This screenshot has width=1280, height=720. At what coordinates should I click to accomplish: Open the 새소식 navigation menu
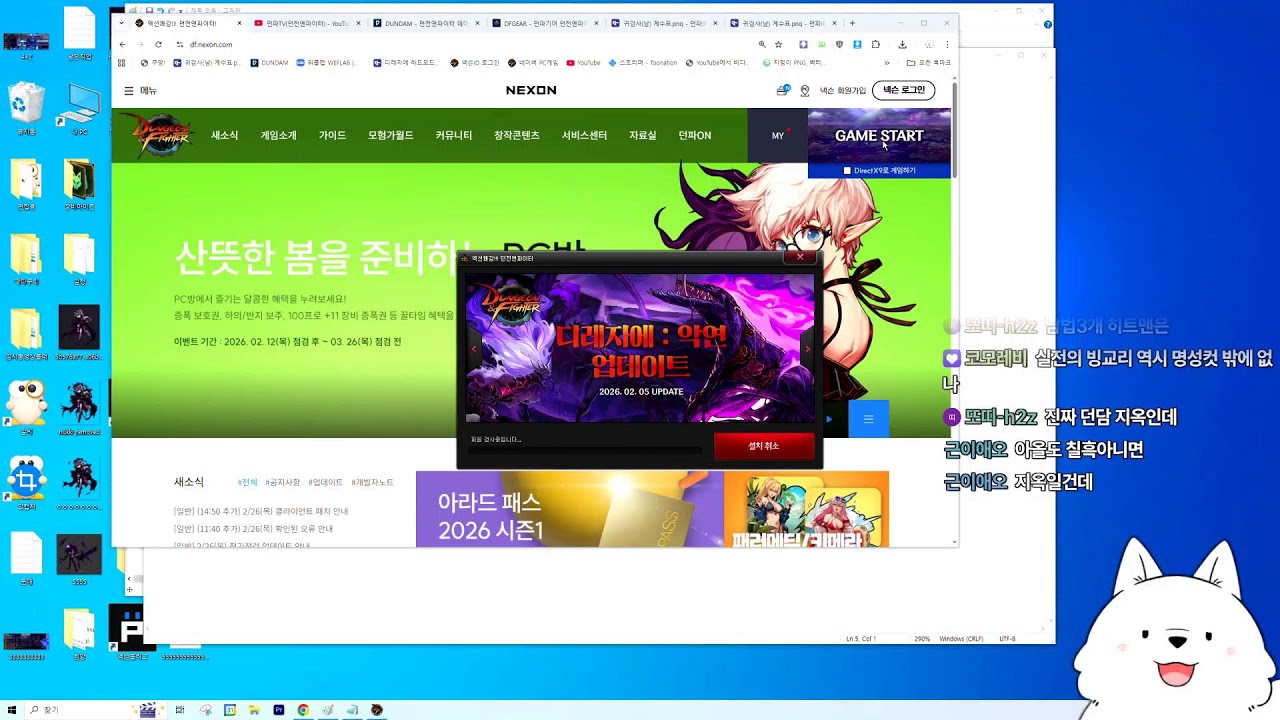225,136
